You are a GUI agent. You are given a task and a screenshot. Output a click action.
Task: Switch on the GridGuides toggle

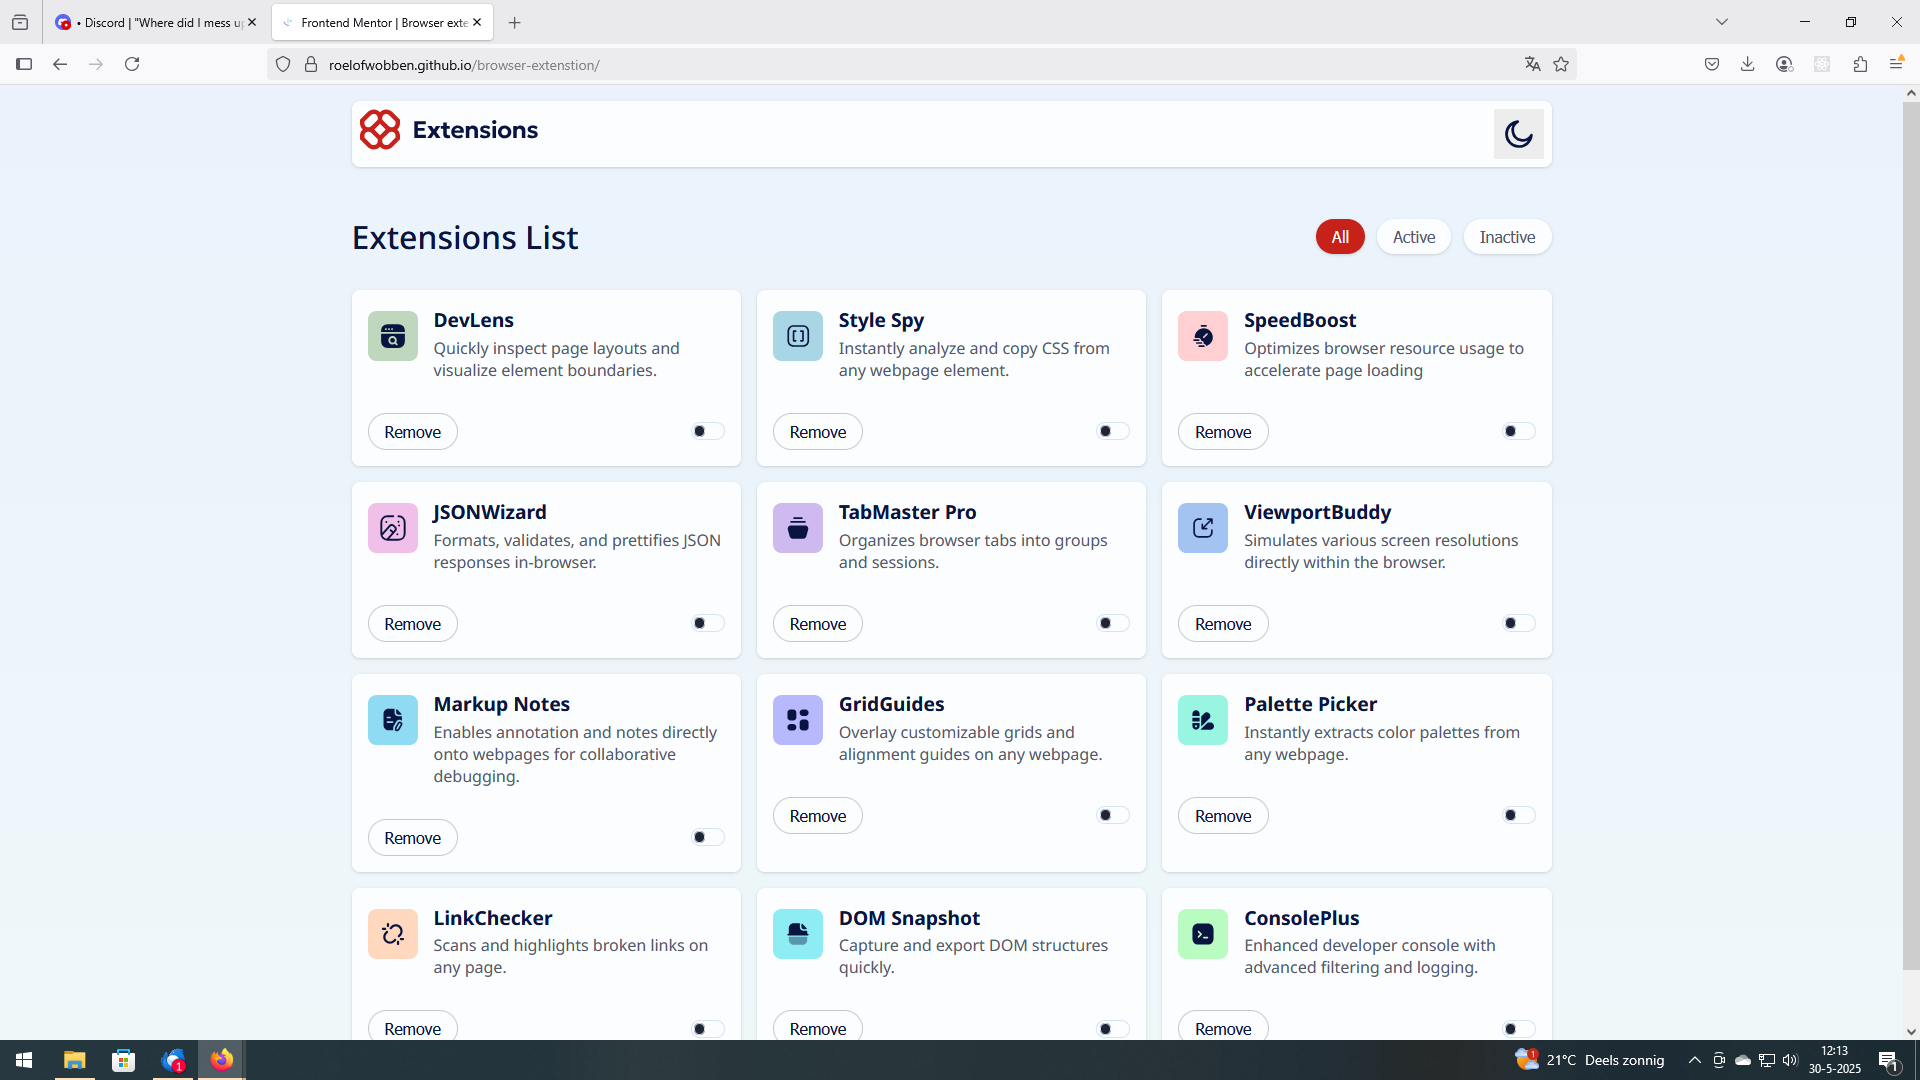[1113, 815]
